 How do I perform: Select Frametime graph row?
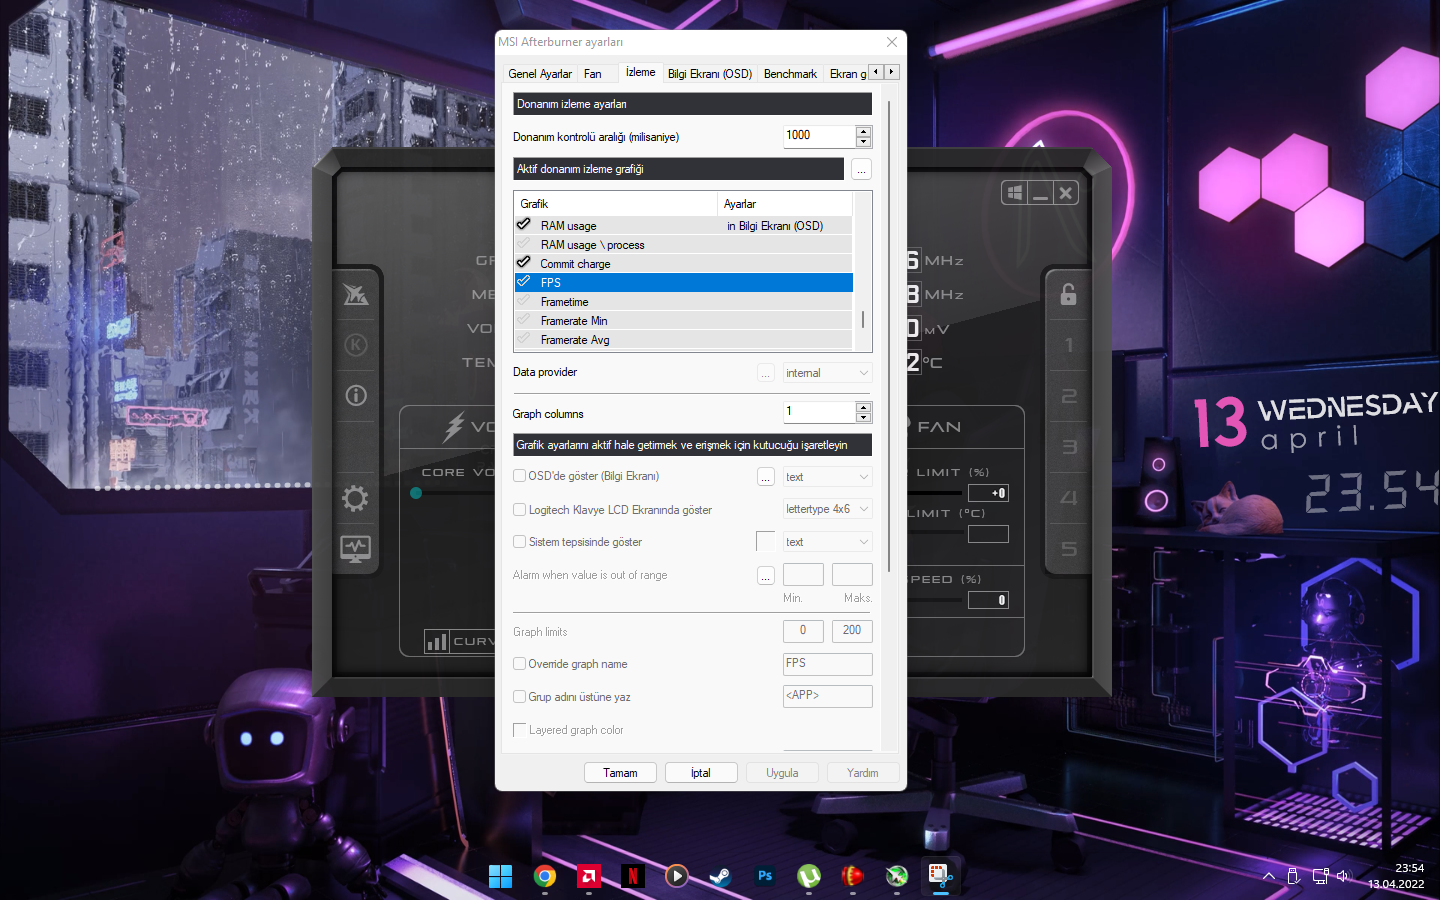[x=684, y=301]
